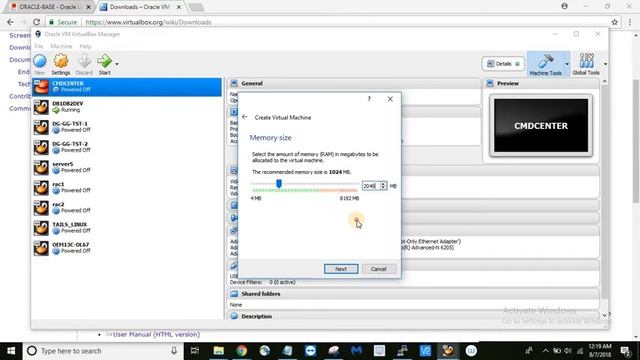Bookmark this page with the star icon
This screenshot has height=360, width=640.
[614, 22]
